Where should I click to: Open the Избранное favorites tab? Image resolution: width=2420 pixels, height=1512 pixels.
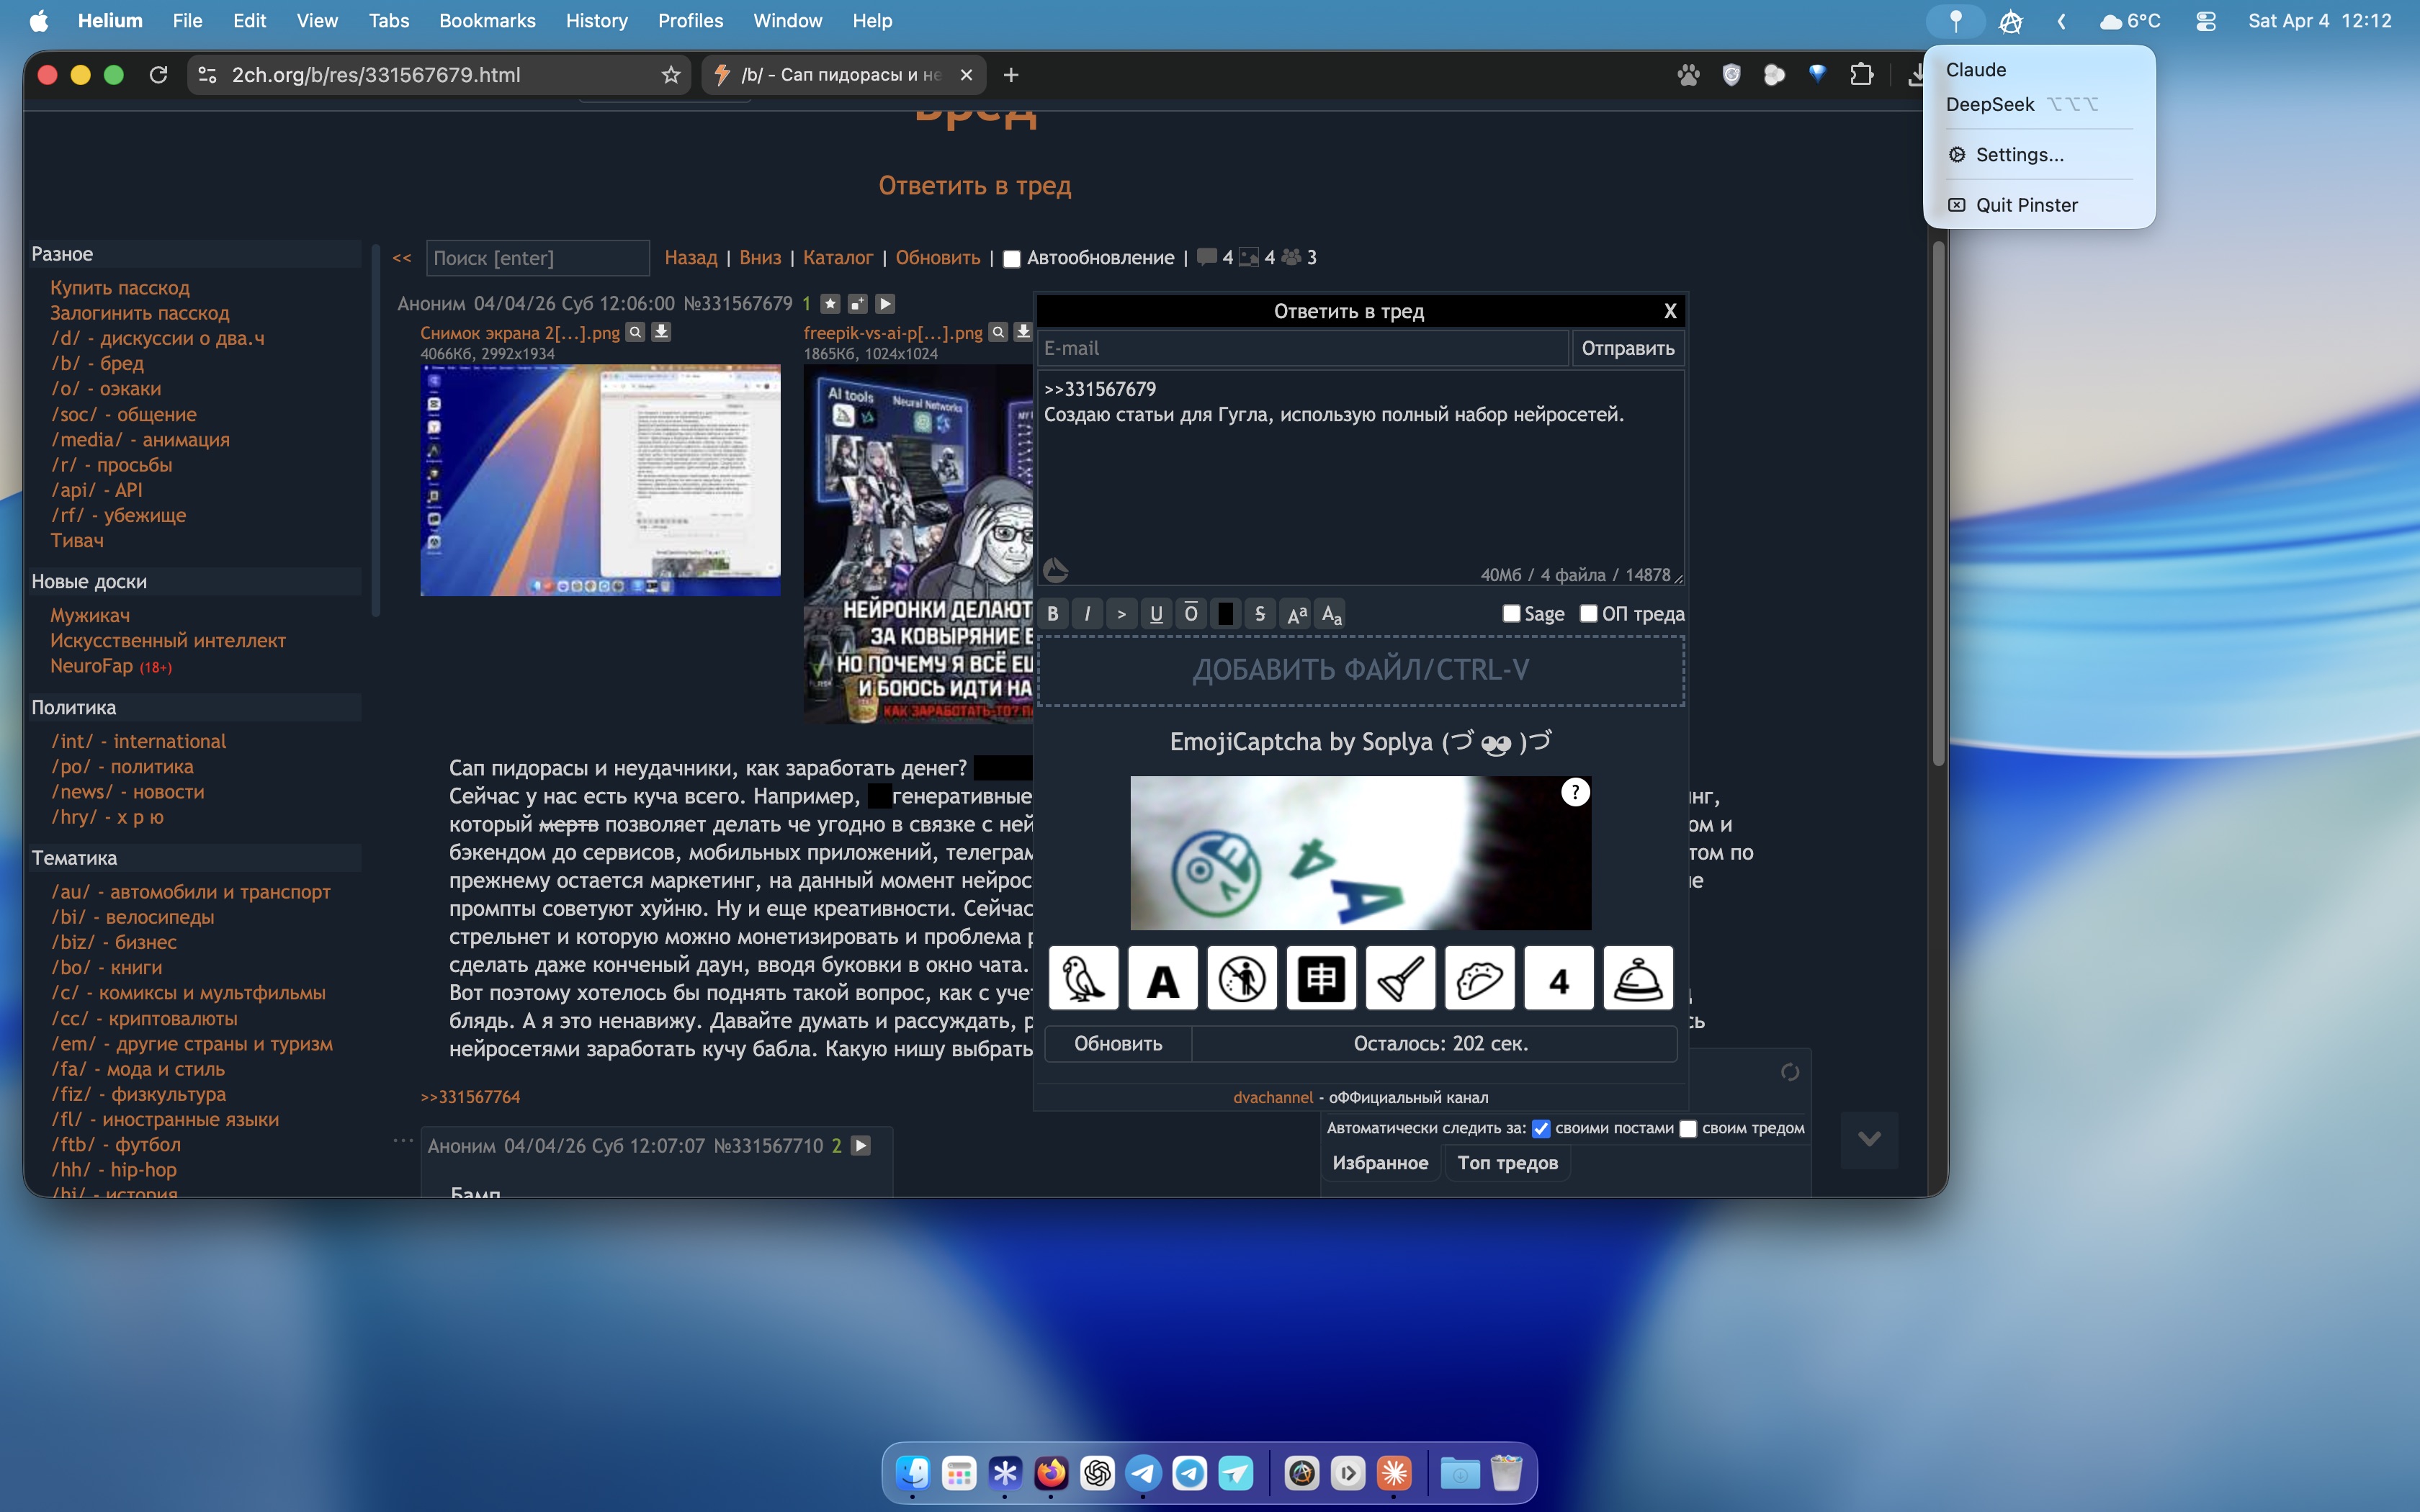[1380, 1163]
